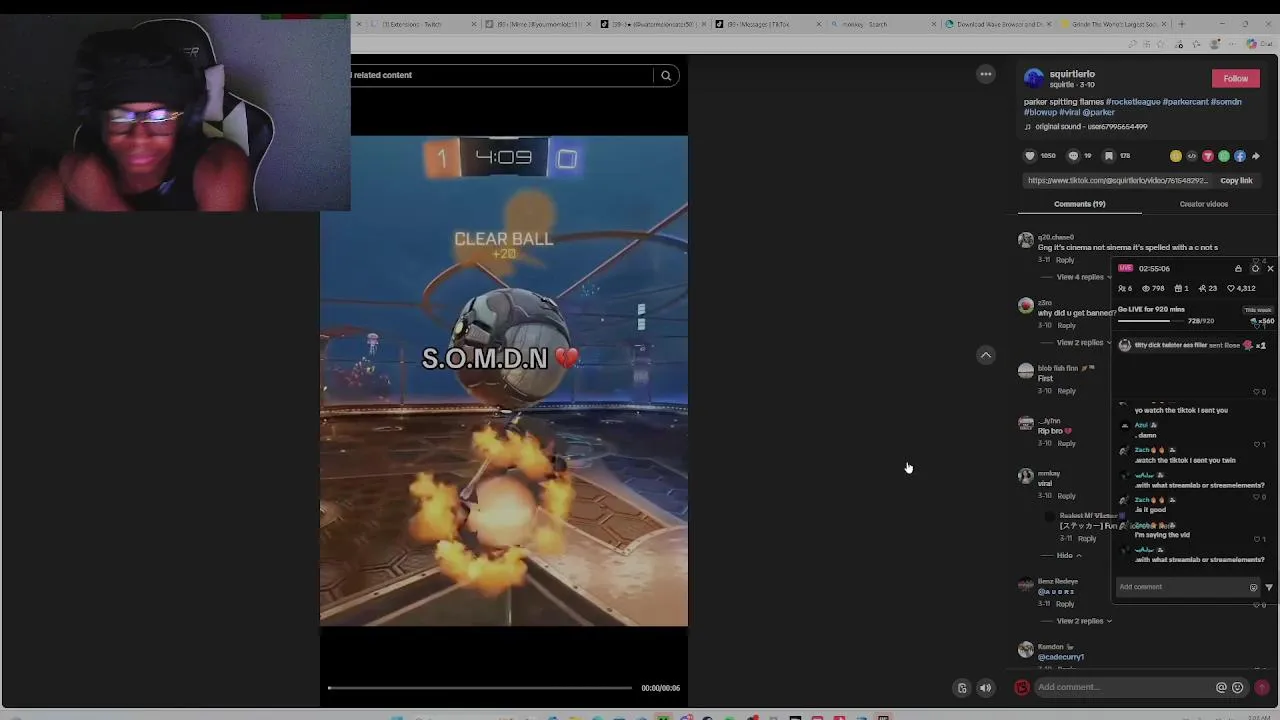This screenshot has height=720, width=1280.
Task: Reply to the 'Rip bro' comment
Action: coord(1067,443)
